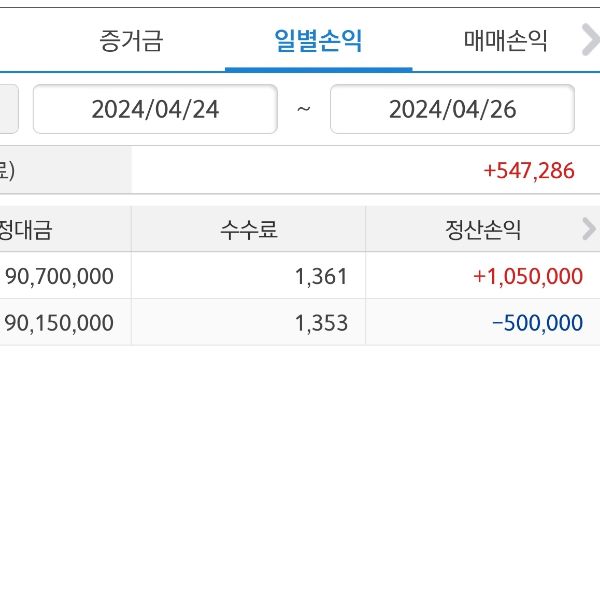Sort by the 정산손익 column header
Screen dimensions: 600x600
click(x=483, y=230)
